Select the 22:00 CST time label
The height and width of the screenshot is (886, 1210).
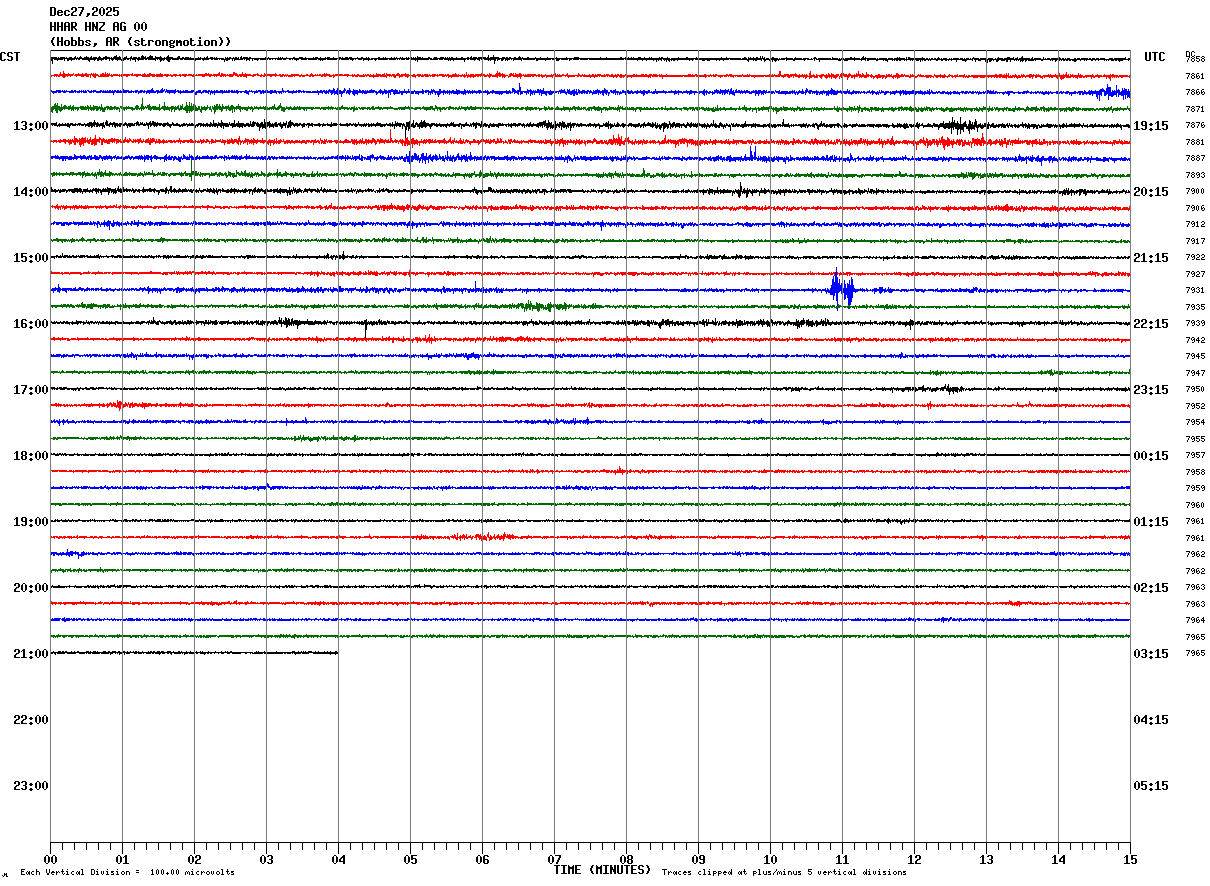pos(30,720)
